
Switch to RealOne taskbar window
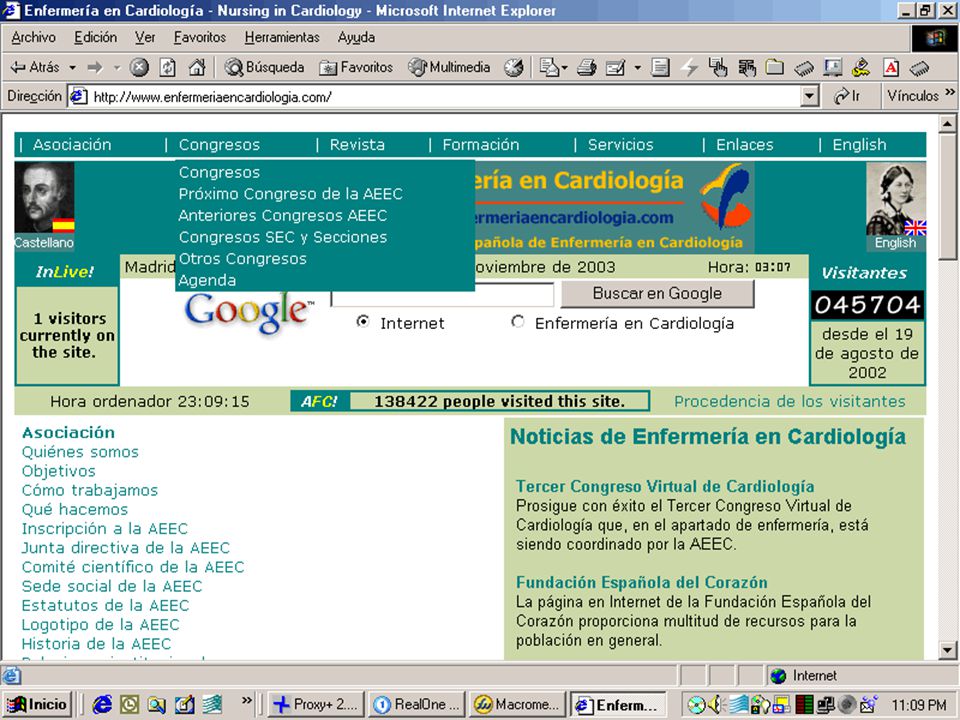click(x=417, y=705)
